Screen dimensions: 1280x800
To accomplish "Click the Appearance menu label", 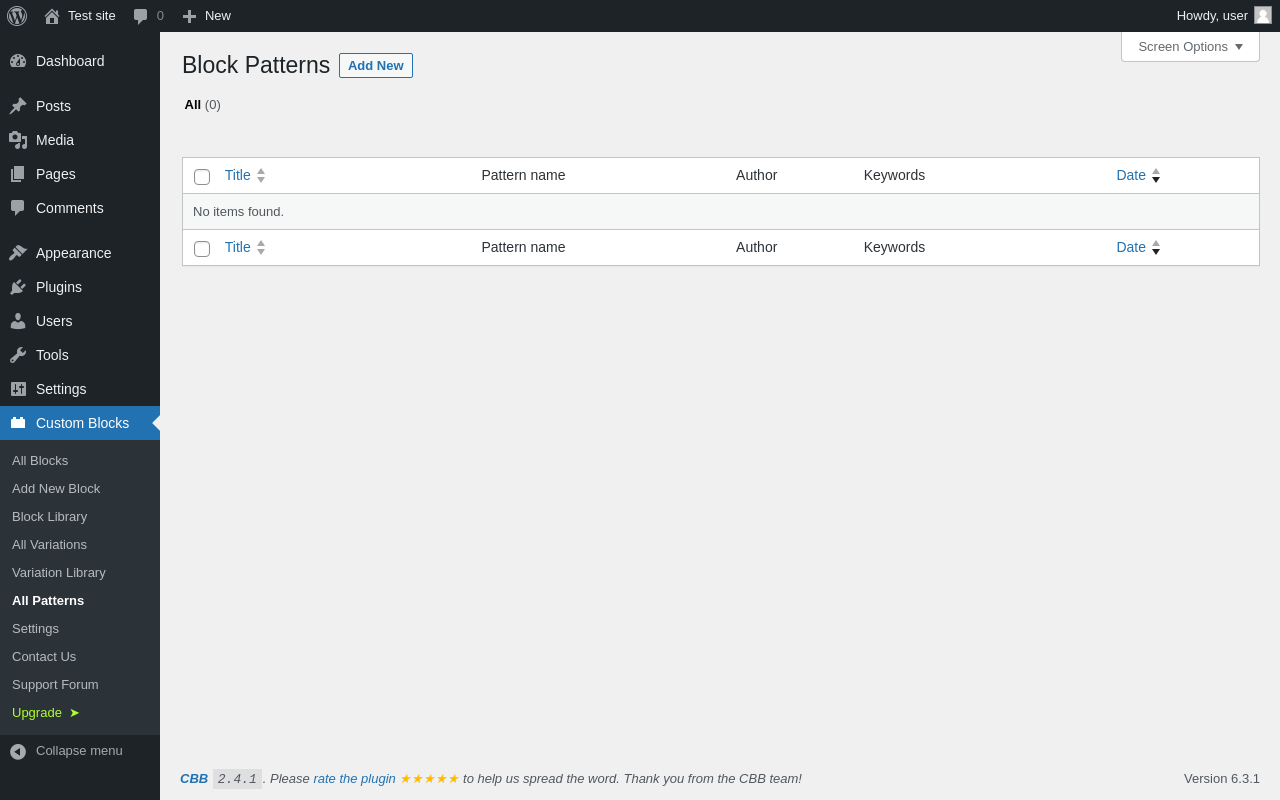I will (x=74, y=253).
